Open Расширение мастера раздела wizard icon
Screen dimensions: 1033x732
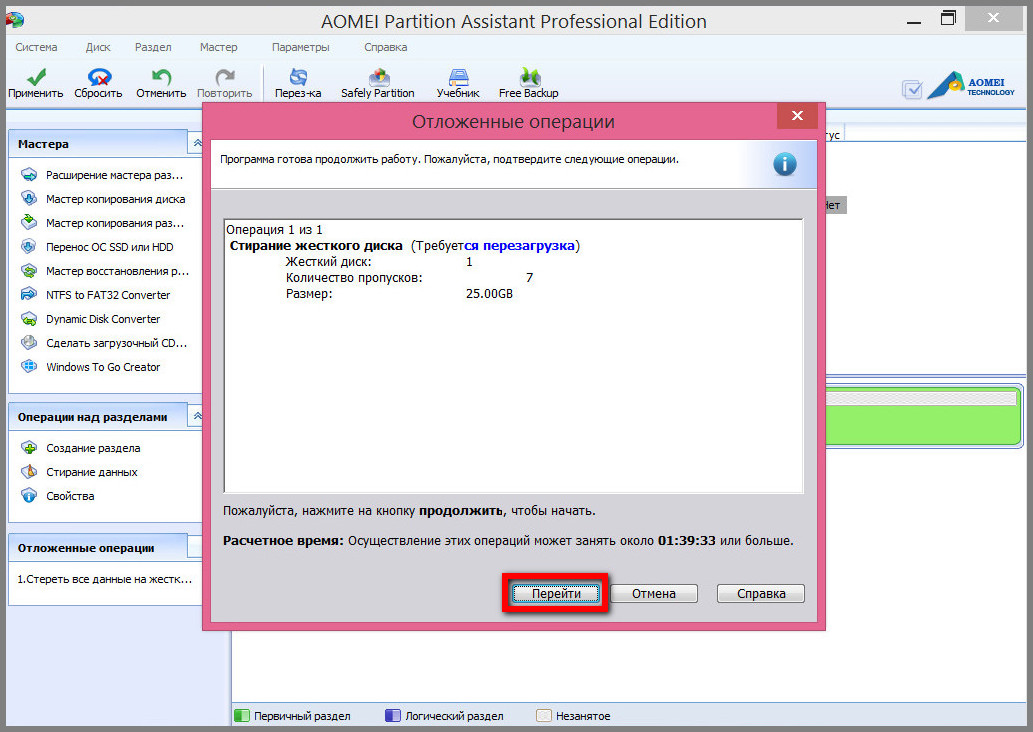coord(29,175)
